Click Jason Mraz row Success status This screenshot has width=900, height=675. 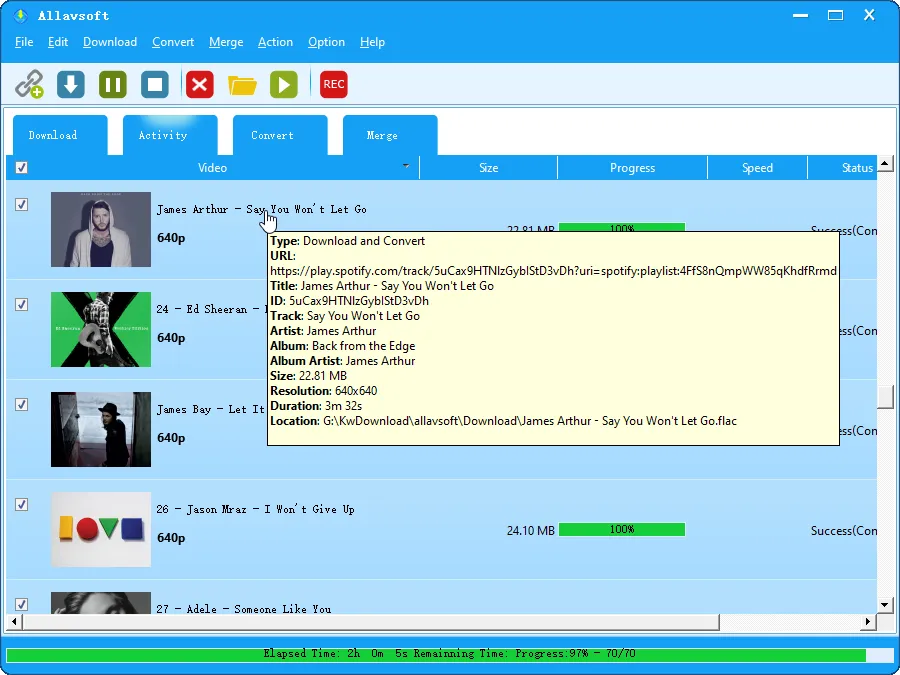844,530
